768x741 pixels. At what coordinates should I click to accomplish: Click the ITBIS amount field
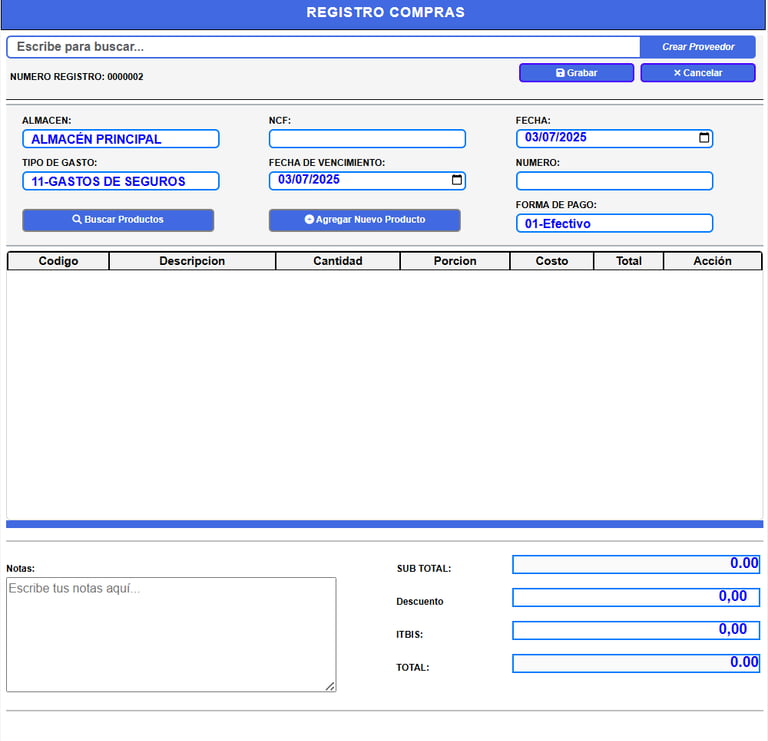pyautogui.click(x=636, y=630)
